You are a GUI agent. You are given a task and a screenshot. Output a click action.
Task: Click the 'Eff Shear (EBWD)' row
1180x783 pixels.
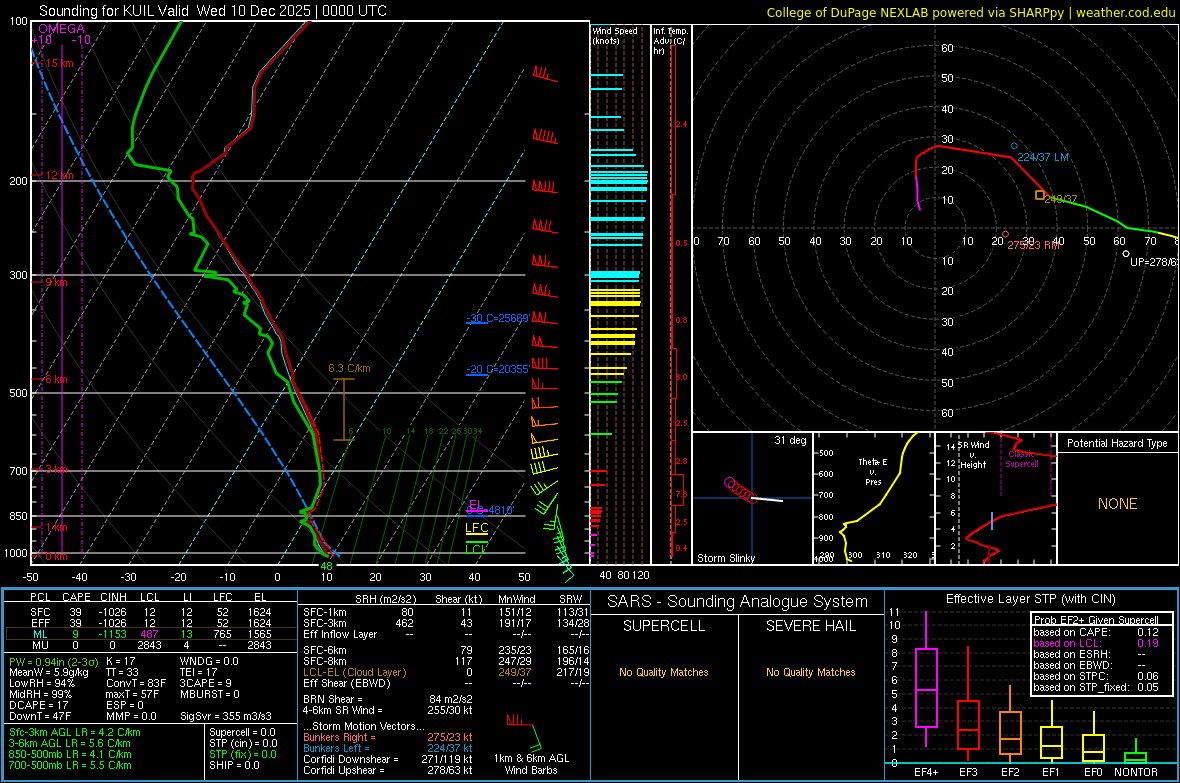(x=446, y=683)
